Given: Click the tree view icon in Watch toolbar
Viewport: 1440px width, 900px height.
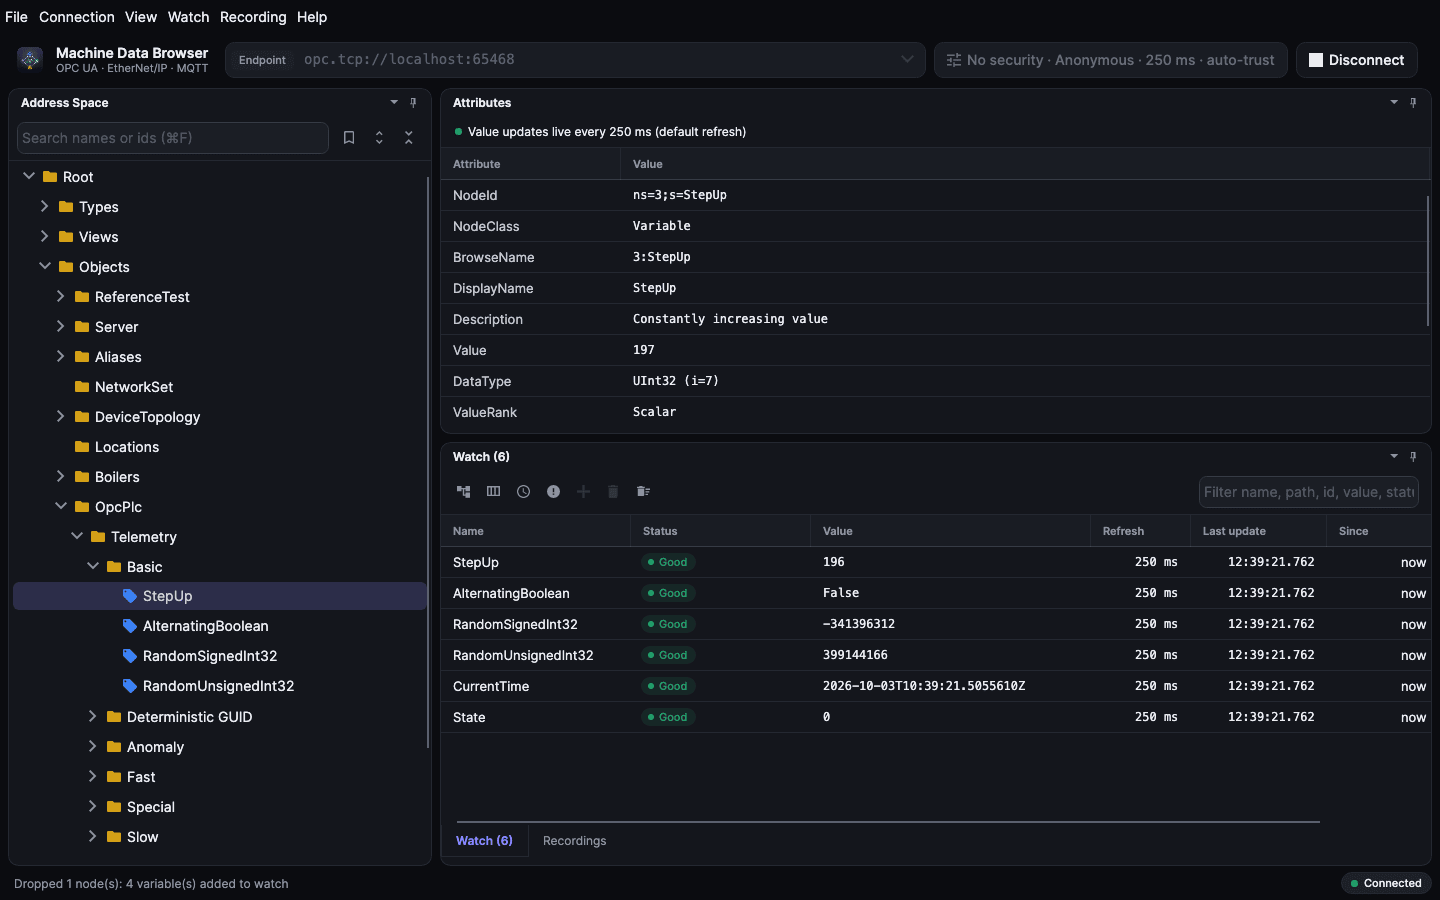Looking at the screenshot, I should (464, 491).
